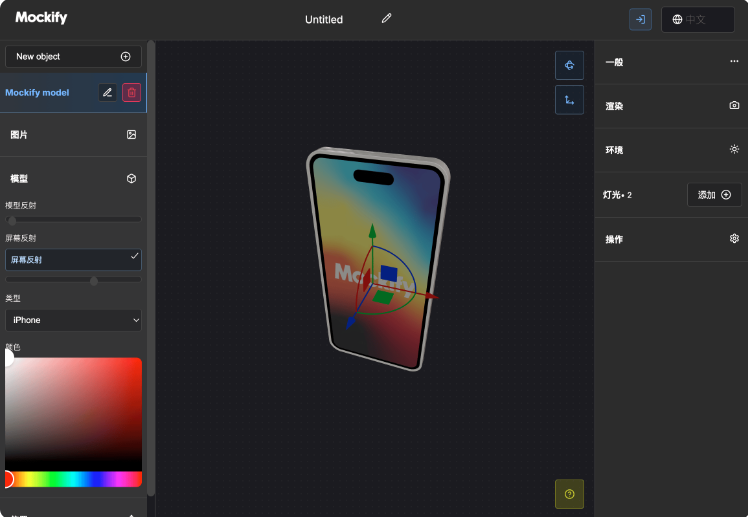Screen dimensions: 748x517
Task: Click the image icon beside 图片
Action: [131, 134]
